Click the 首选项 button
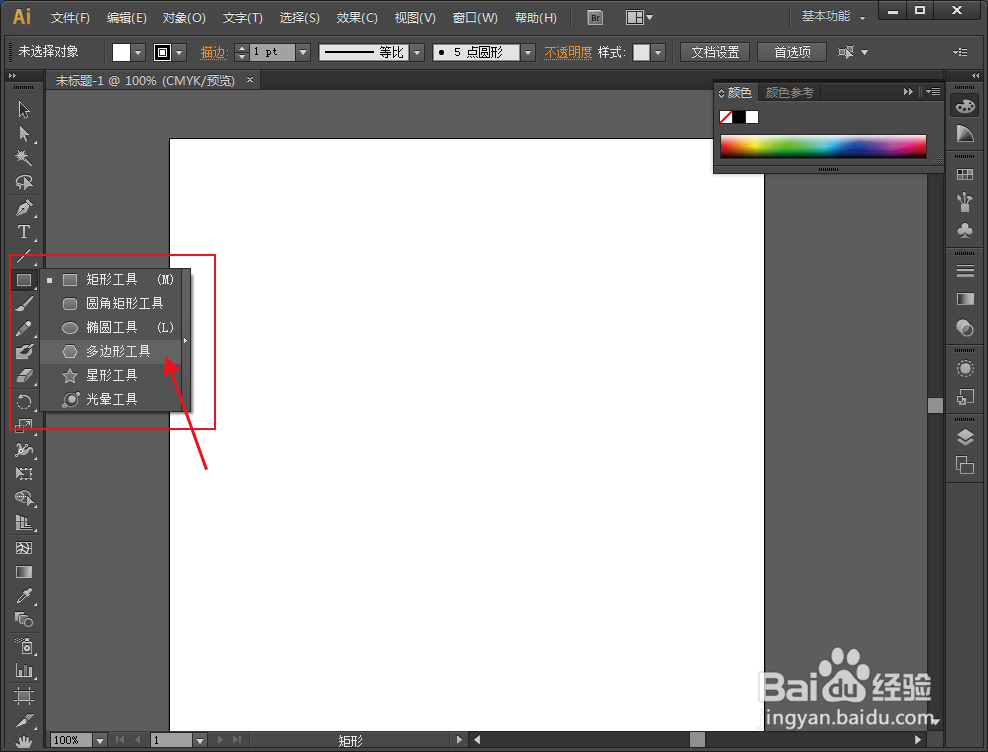This screenshot has width=988, height=752. tap(792, 52)
